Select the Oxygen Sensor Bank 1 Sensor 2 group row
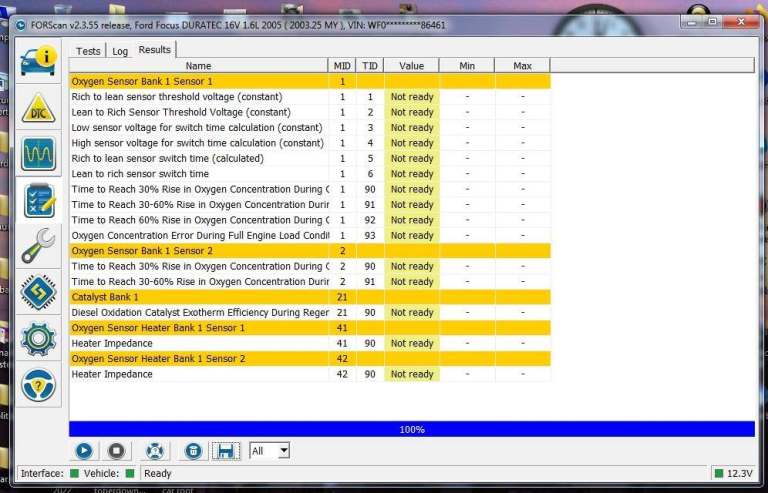The image size is (768, 493). click(x=310, y=251)
